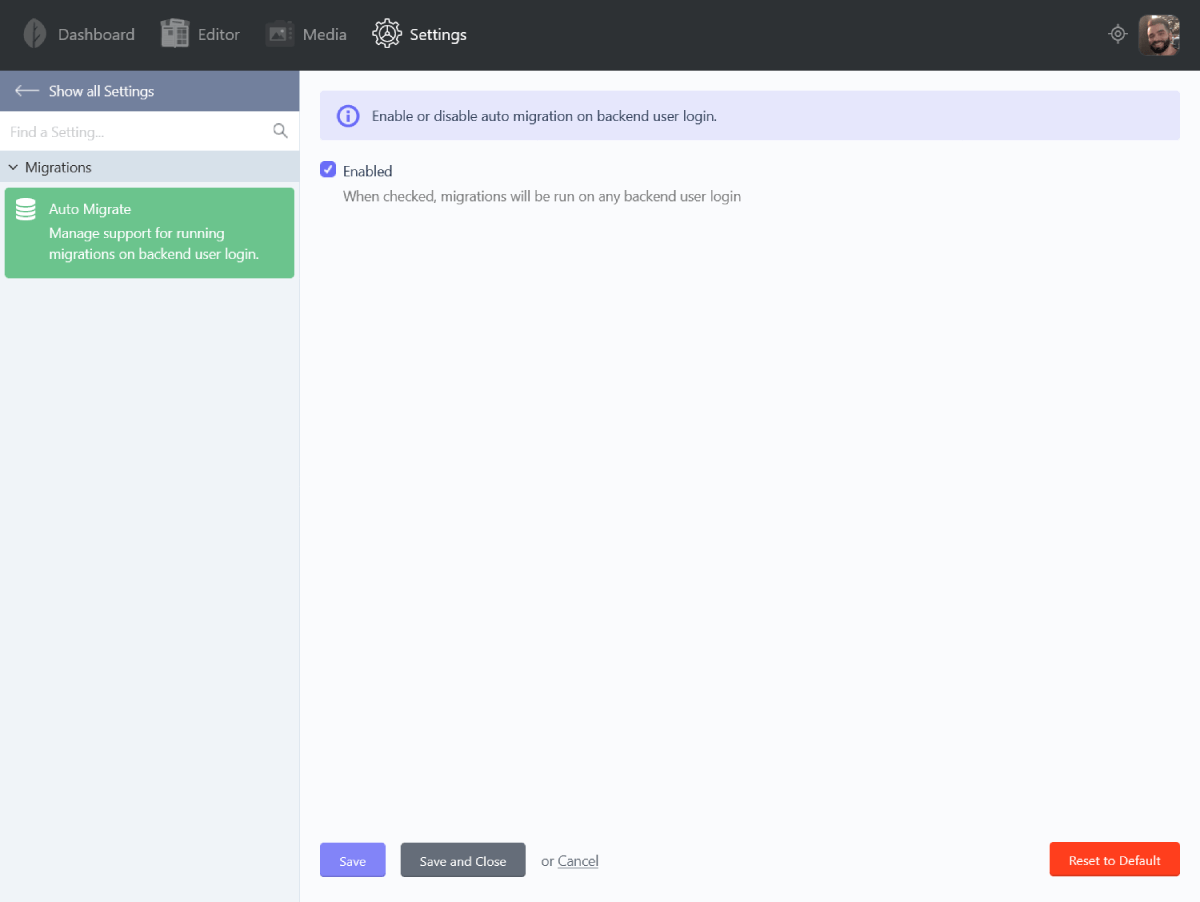The width and height of the screenshot is (1200, 902).
Task: Click Show all Settings link text
Action: (102, 91)
